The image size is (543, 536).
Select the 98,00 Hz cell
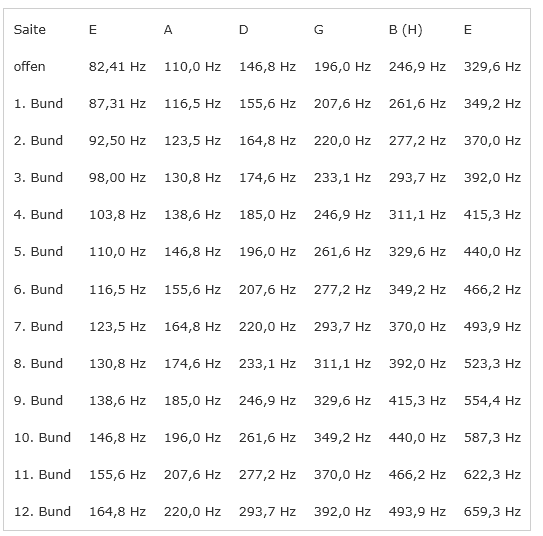click(x=117, y=178)
